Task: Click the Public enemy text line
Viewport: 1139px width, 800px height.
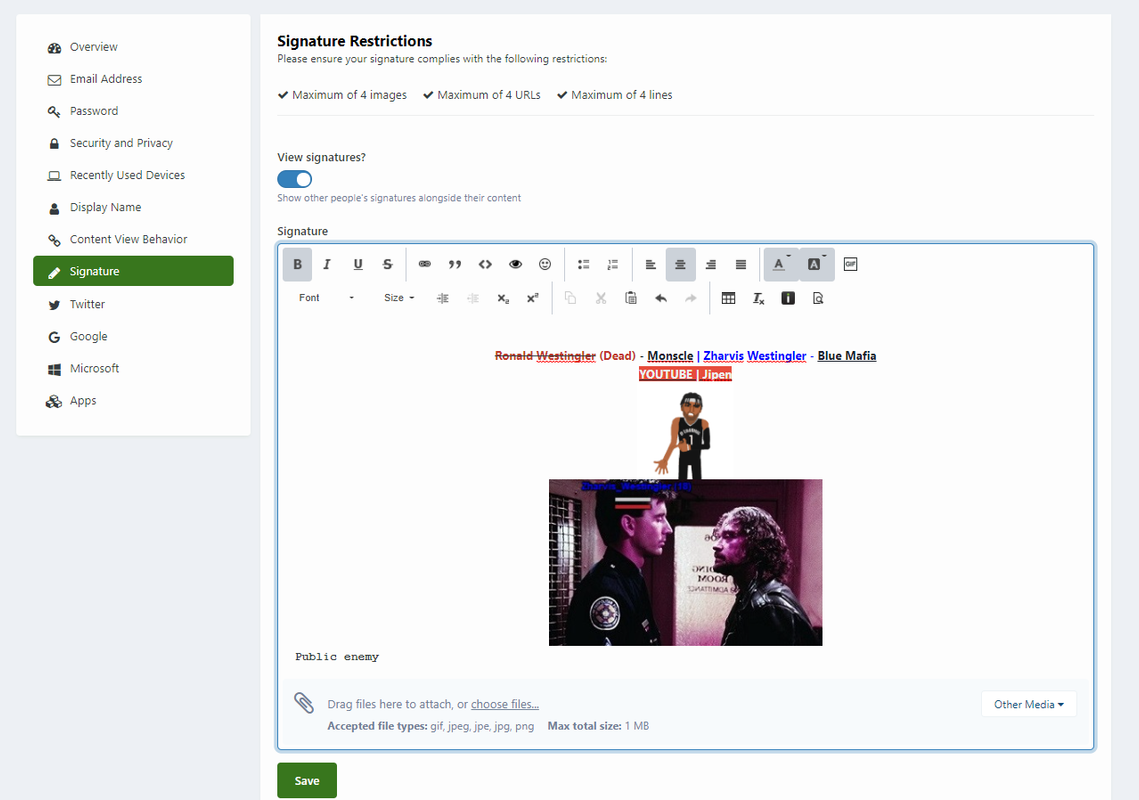Action: 337,657
